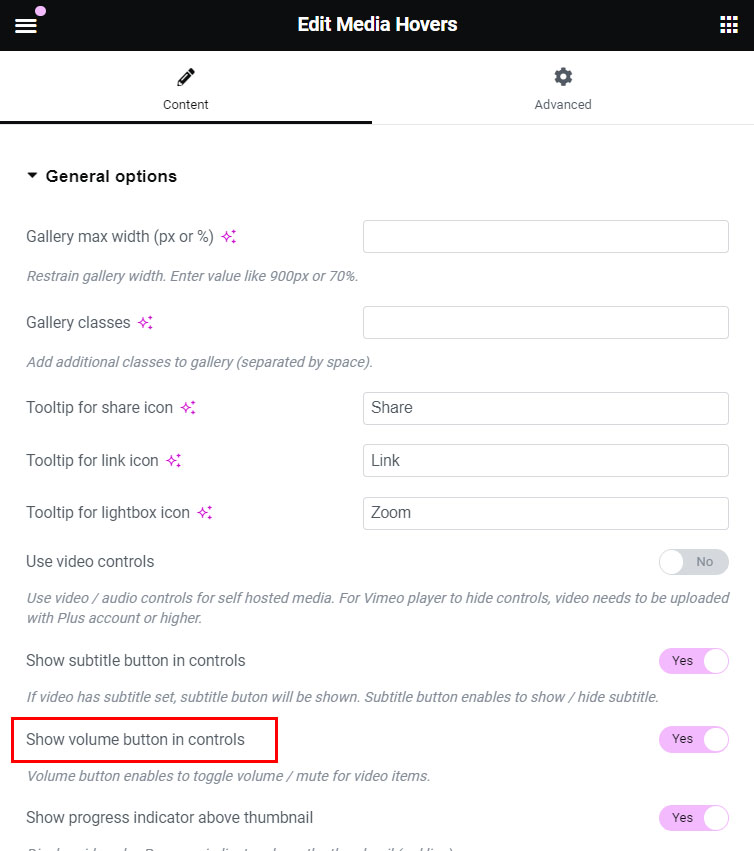Click the Tooltip for share icon field

click(545, 408)
